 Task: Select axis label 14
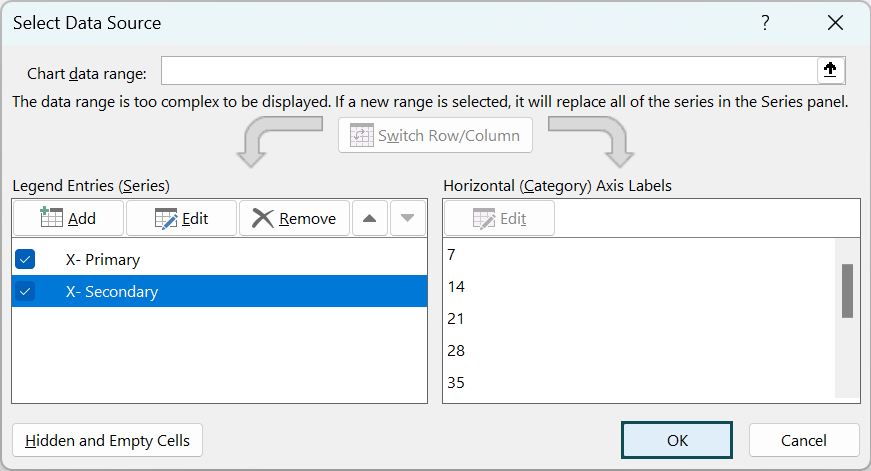640,287
